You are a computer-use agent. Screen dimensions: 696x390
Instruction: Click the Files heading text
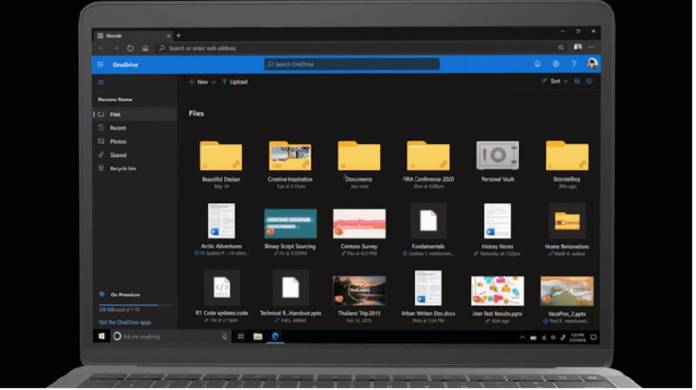(196, 114)
